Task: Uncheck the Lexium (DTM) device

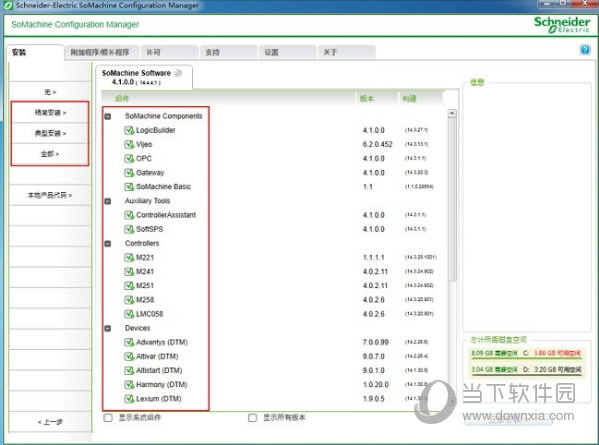Action: point(129,399)
